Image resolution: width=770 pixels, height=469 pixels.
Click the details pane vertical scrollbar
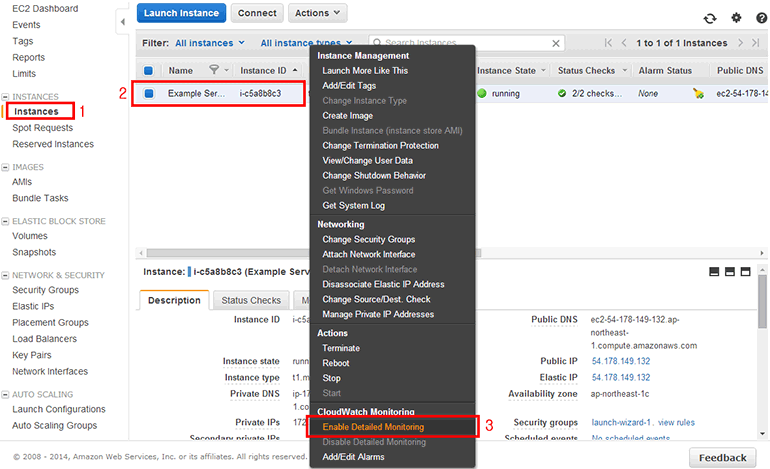762,320
